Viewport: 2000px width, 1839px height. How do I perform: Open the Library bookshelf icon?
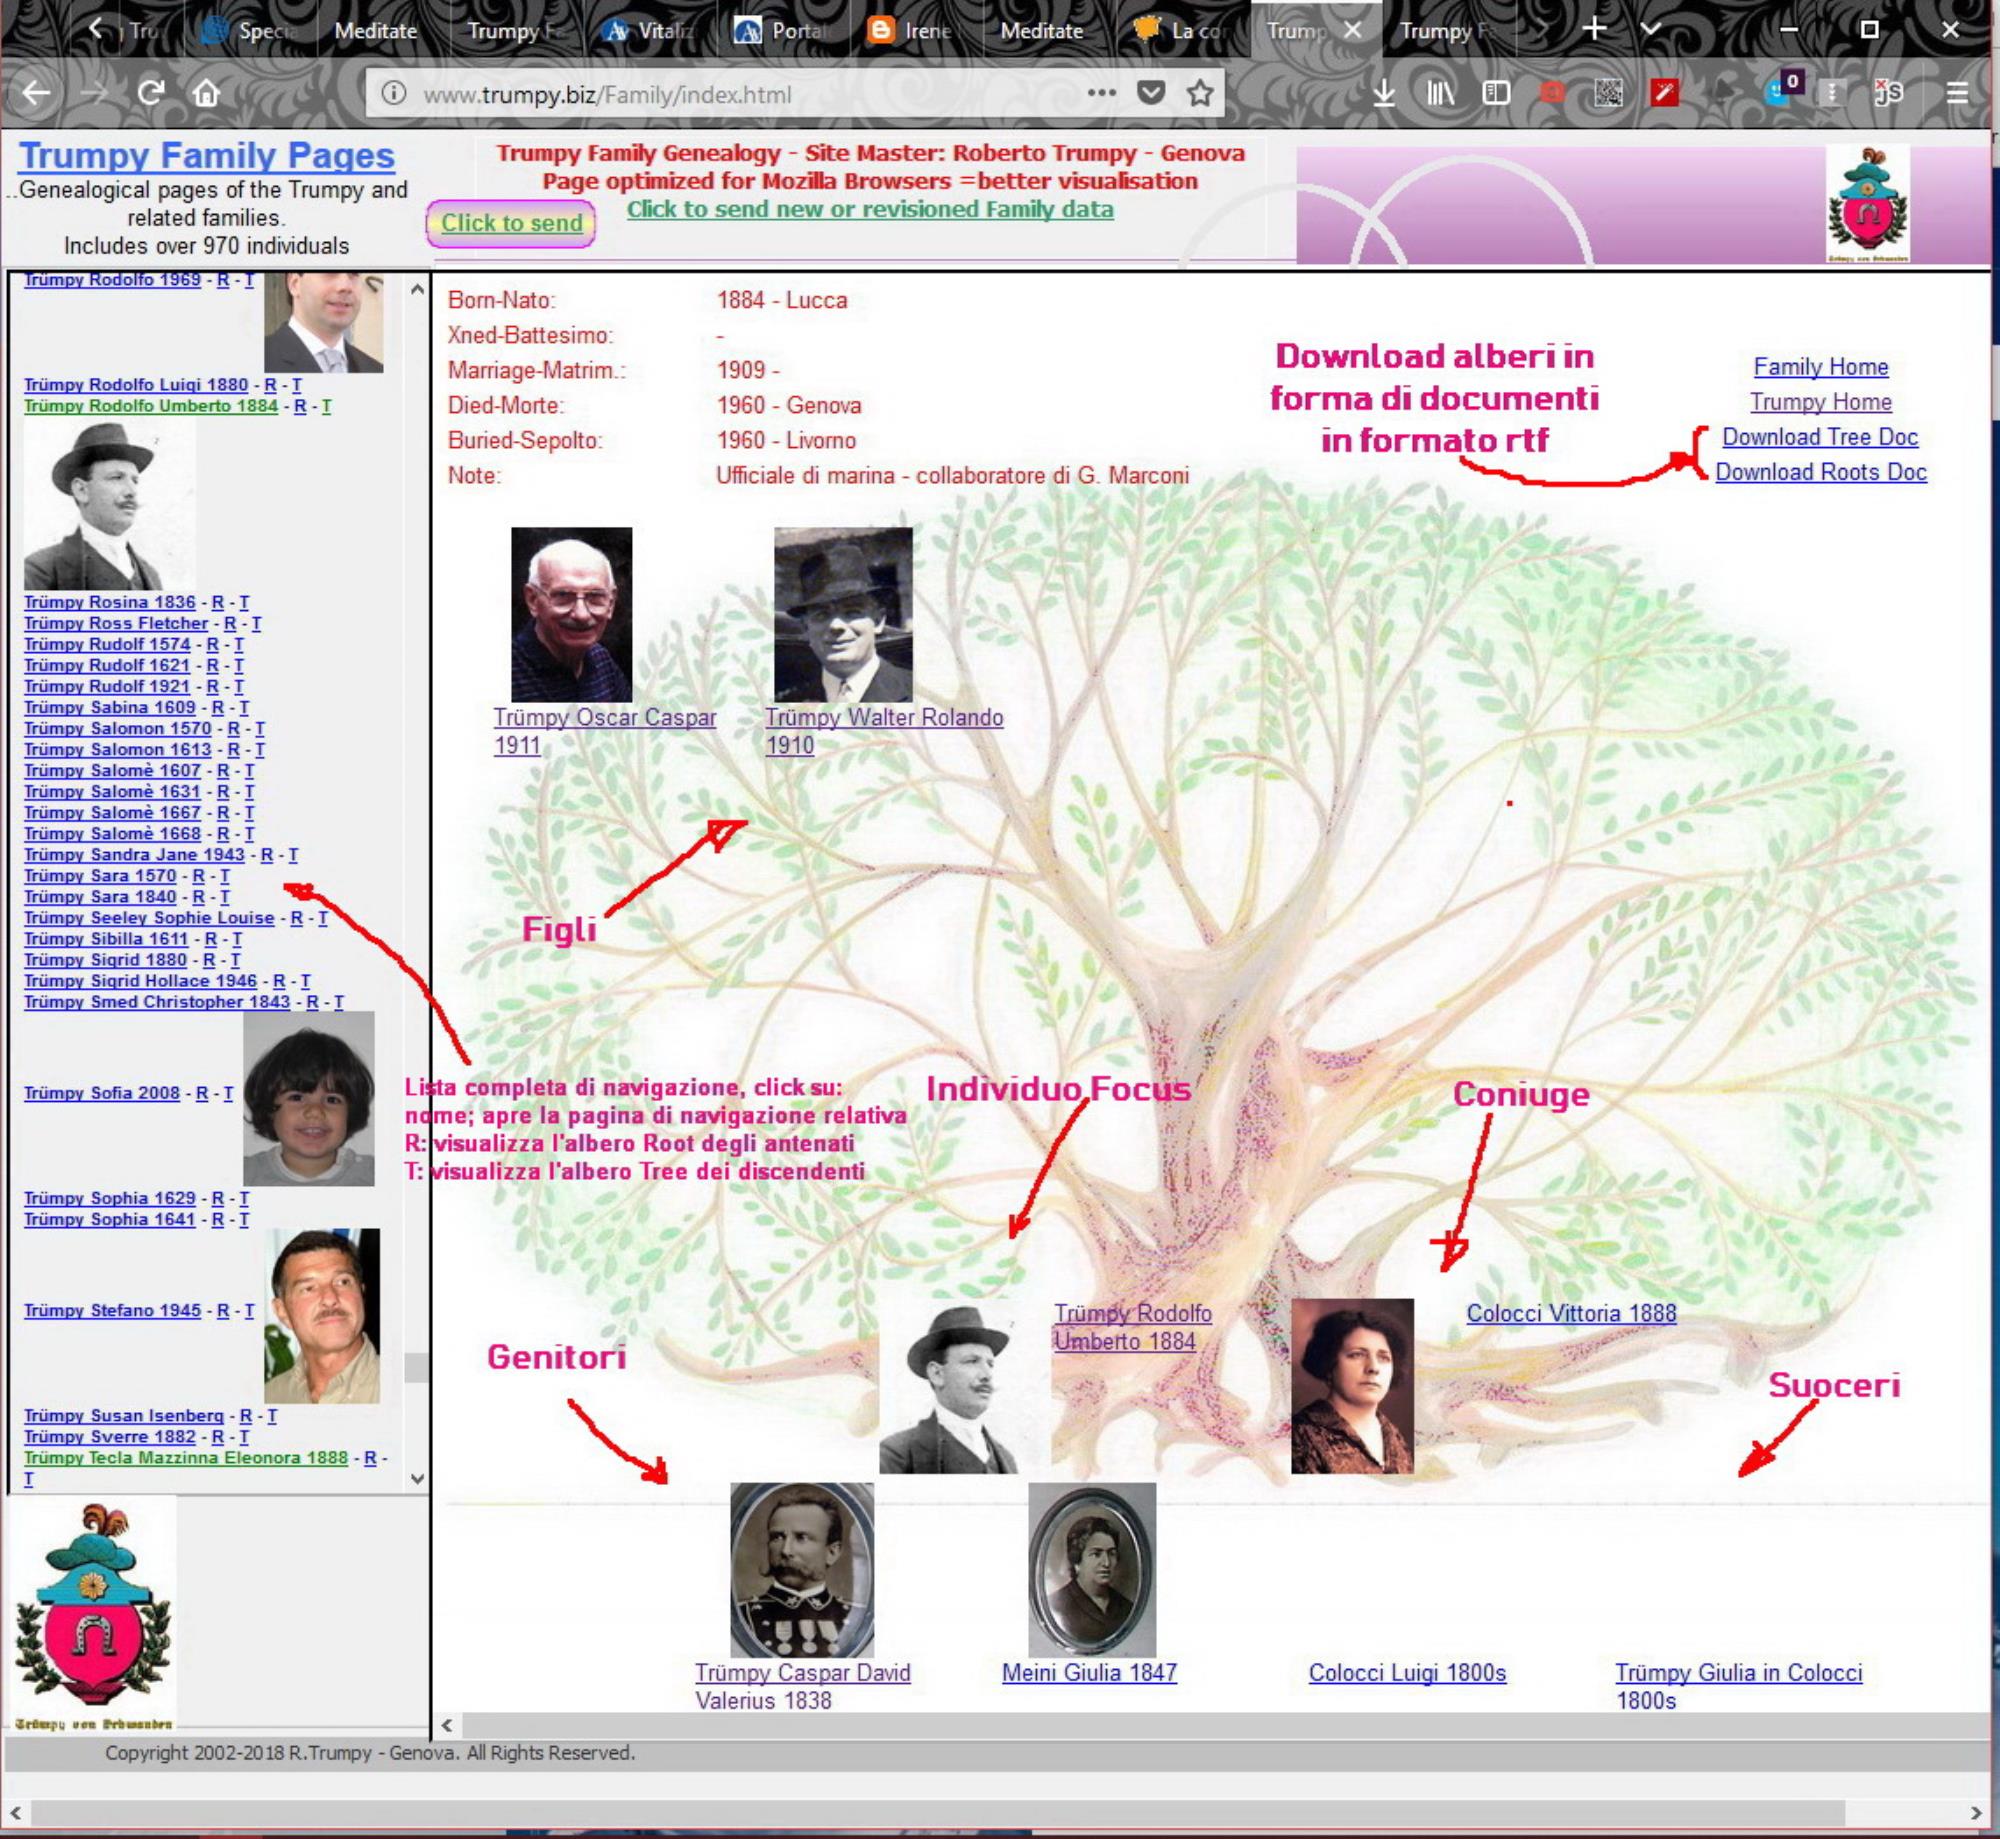1440,93
